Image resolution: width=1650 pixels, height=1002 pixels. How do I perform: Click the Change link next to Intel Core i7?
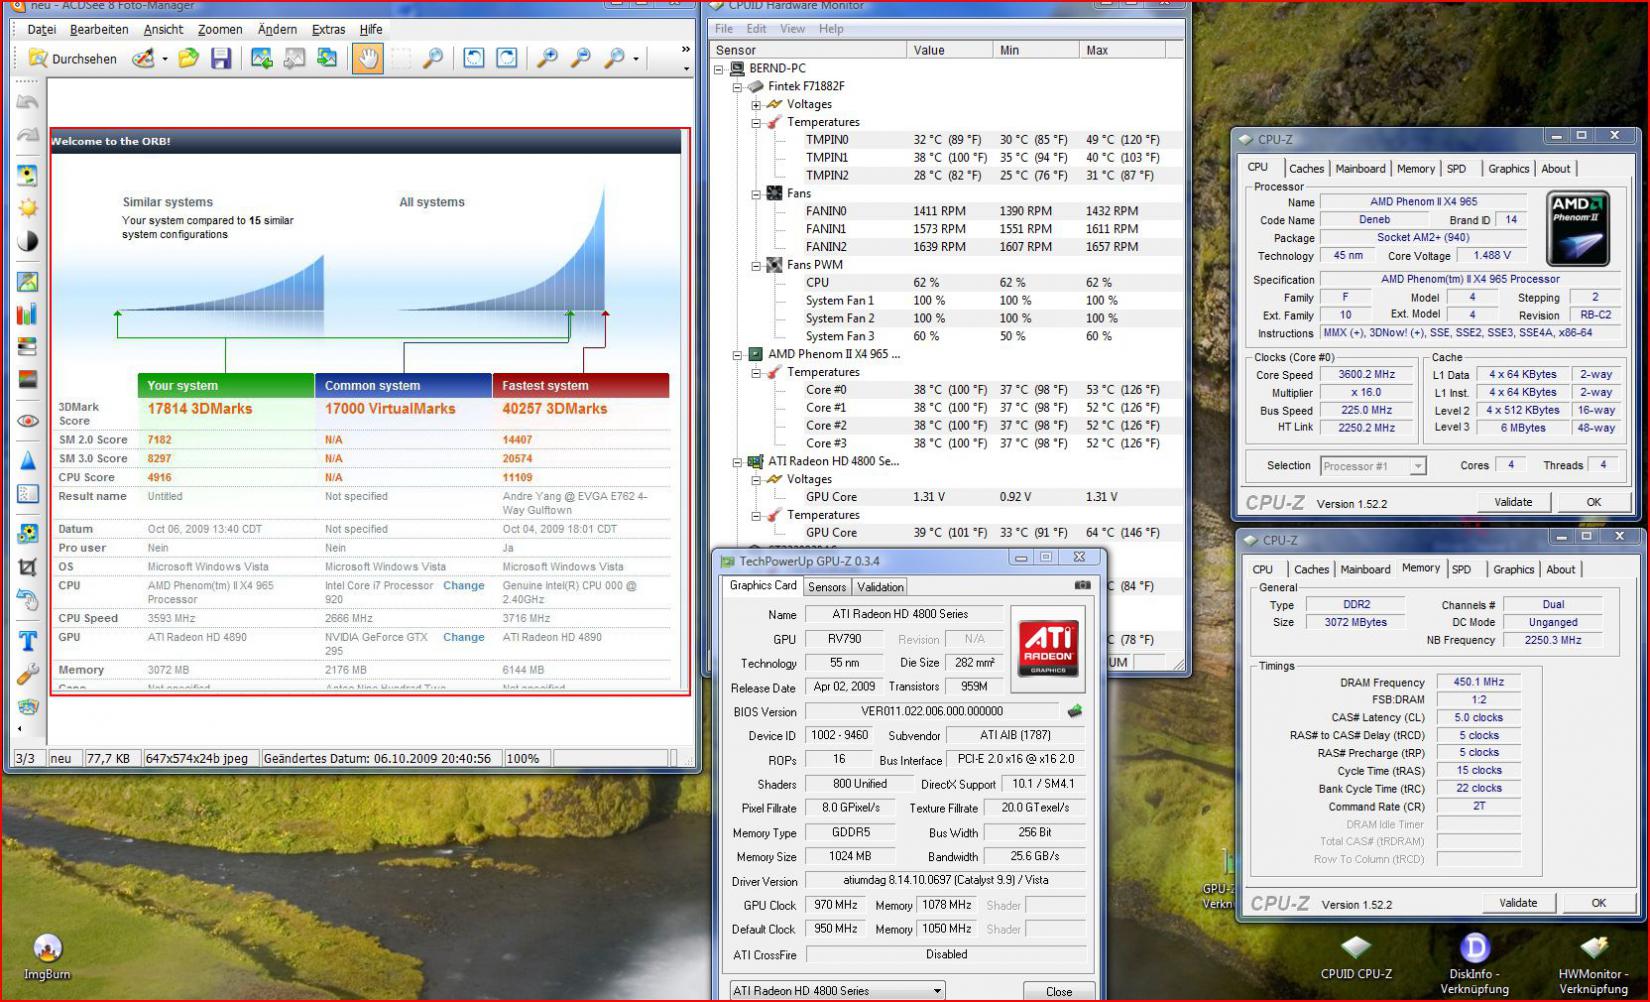(x=464, y=586)
